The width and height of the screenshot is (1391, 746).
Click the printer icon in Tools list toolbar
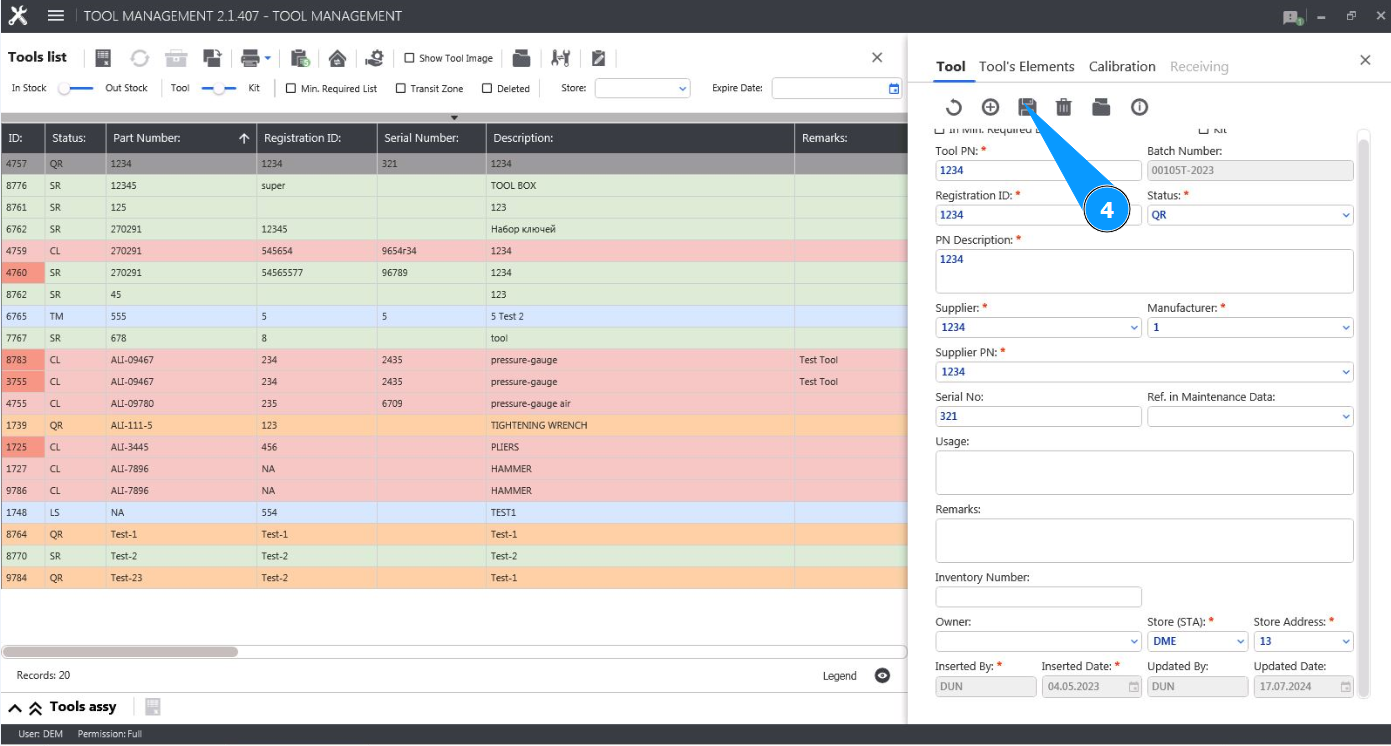pos(251,58)
